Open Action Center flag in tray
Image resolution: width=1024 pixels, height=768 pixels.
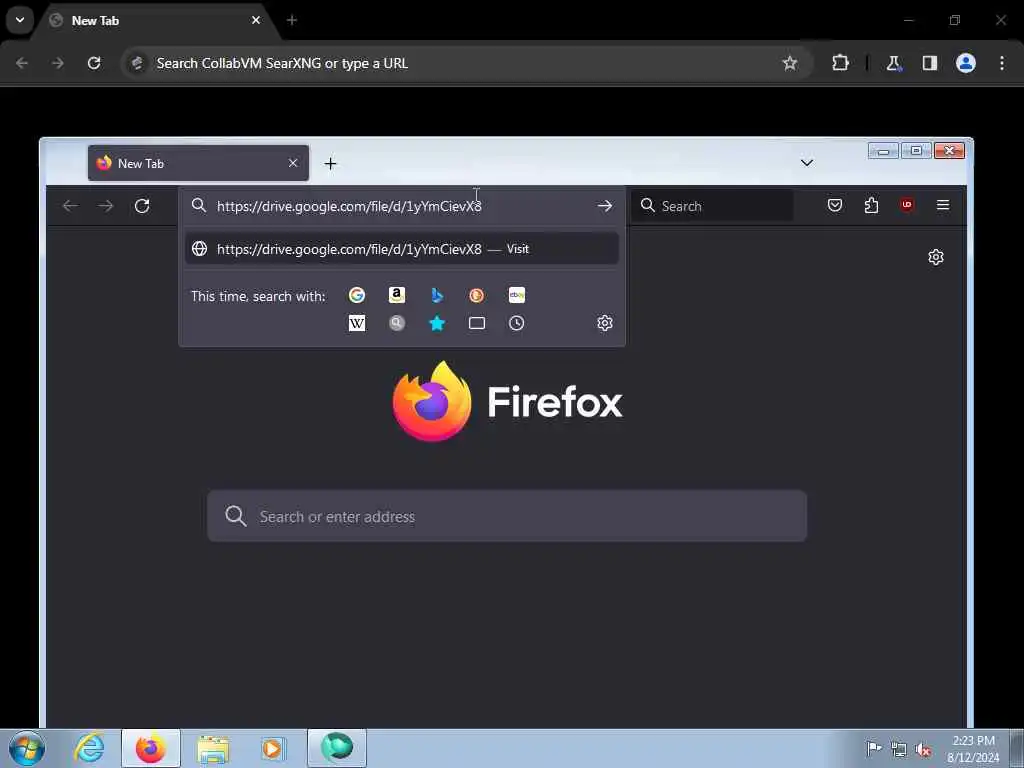pyautogui.click(x=874, y=749)
